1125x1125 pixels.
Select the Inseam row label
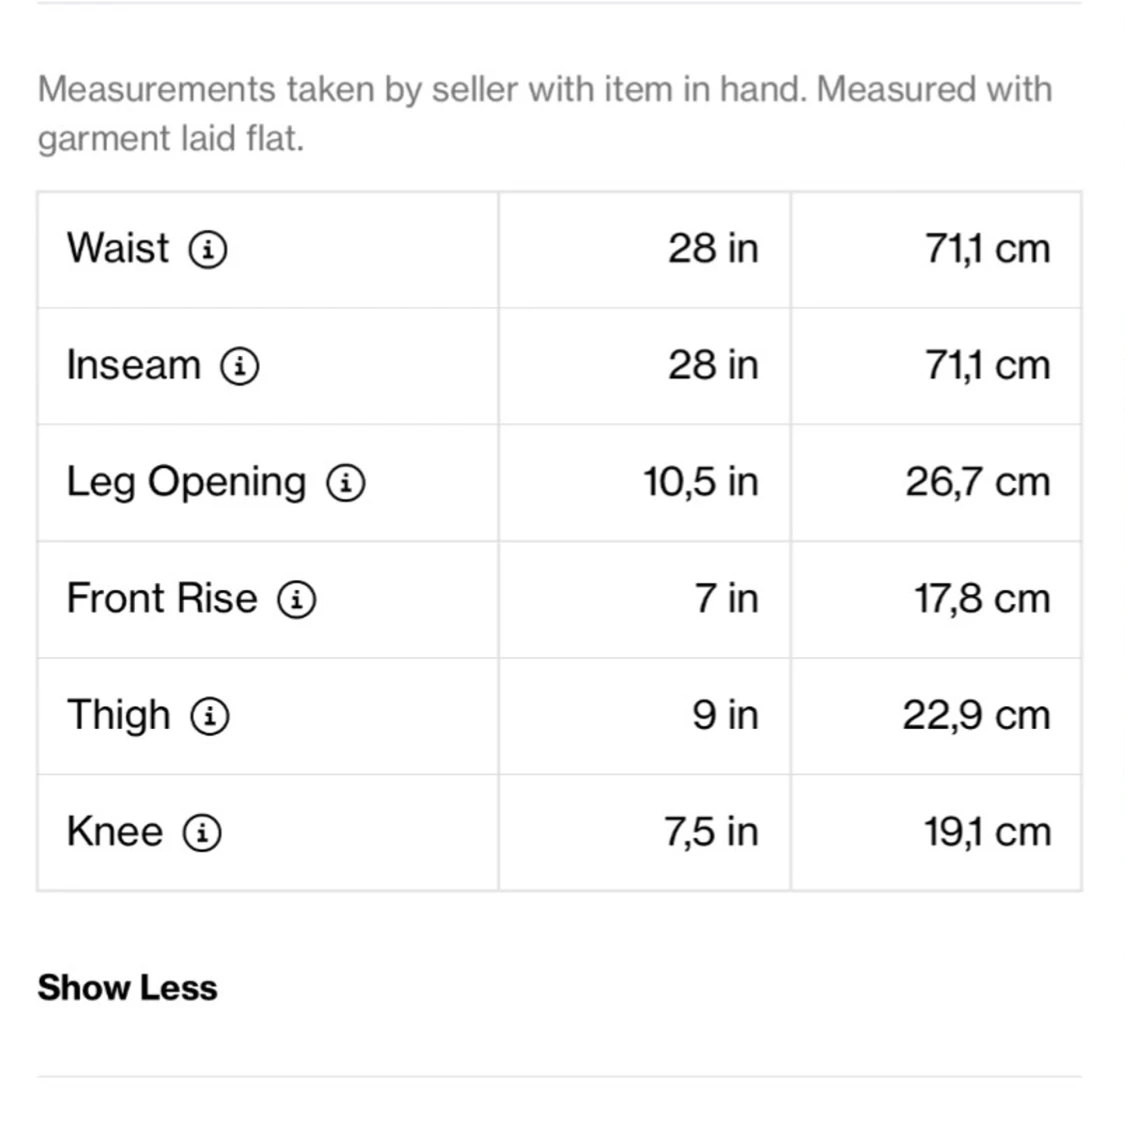(x=133, y=365)
